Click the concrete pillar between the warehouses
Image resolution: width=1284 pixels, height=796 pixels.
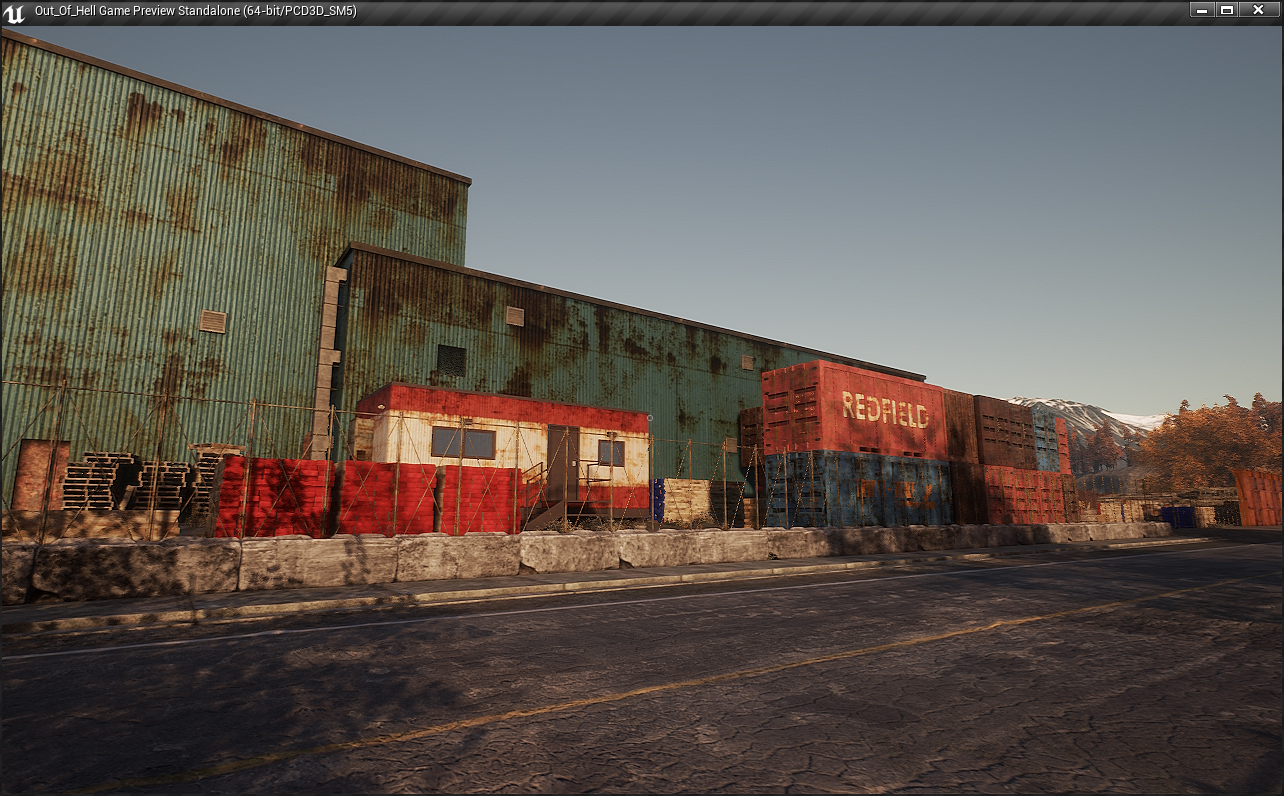click(x=326, y=360)
